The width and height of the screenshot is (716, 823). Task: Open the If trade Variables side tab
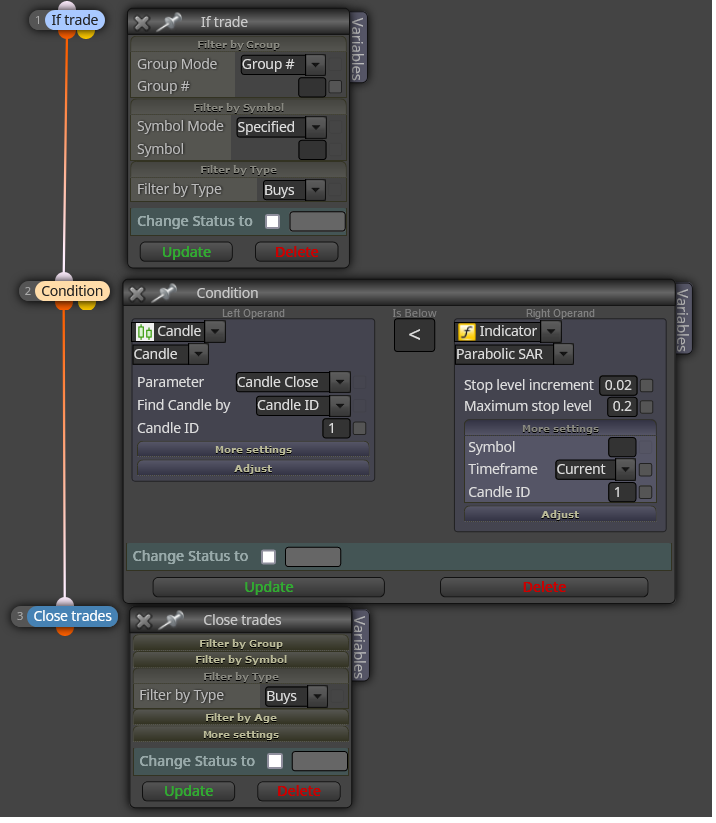[359, 48]
